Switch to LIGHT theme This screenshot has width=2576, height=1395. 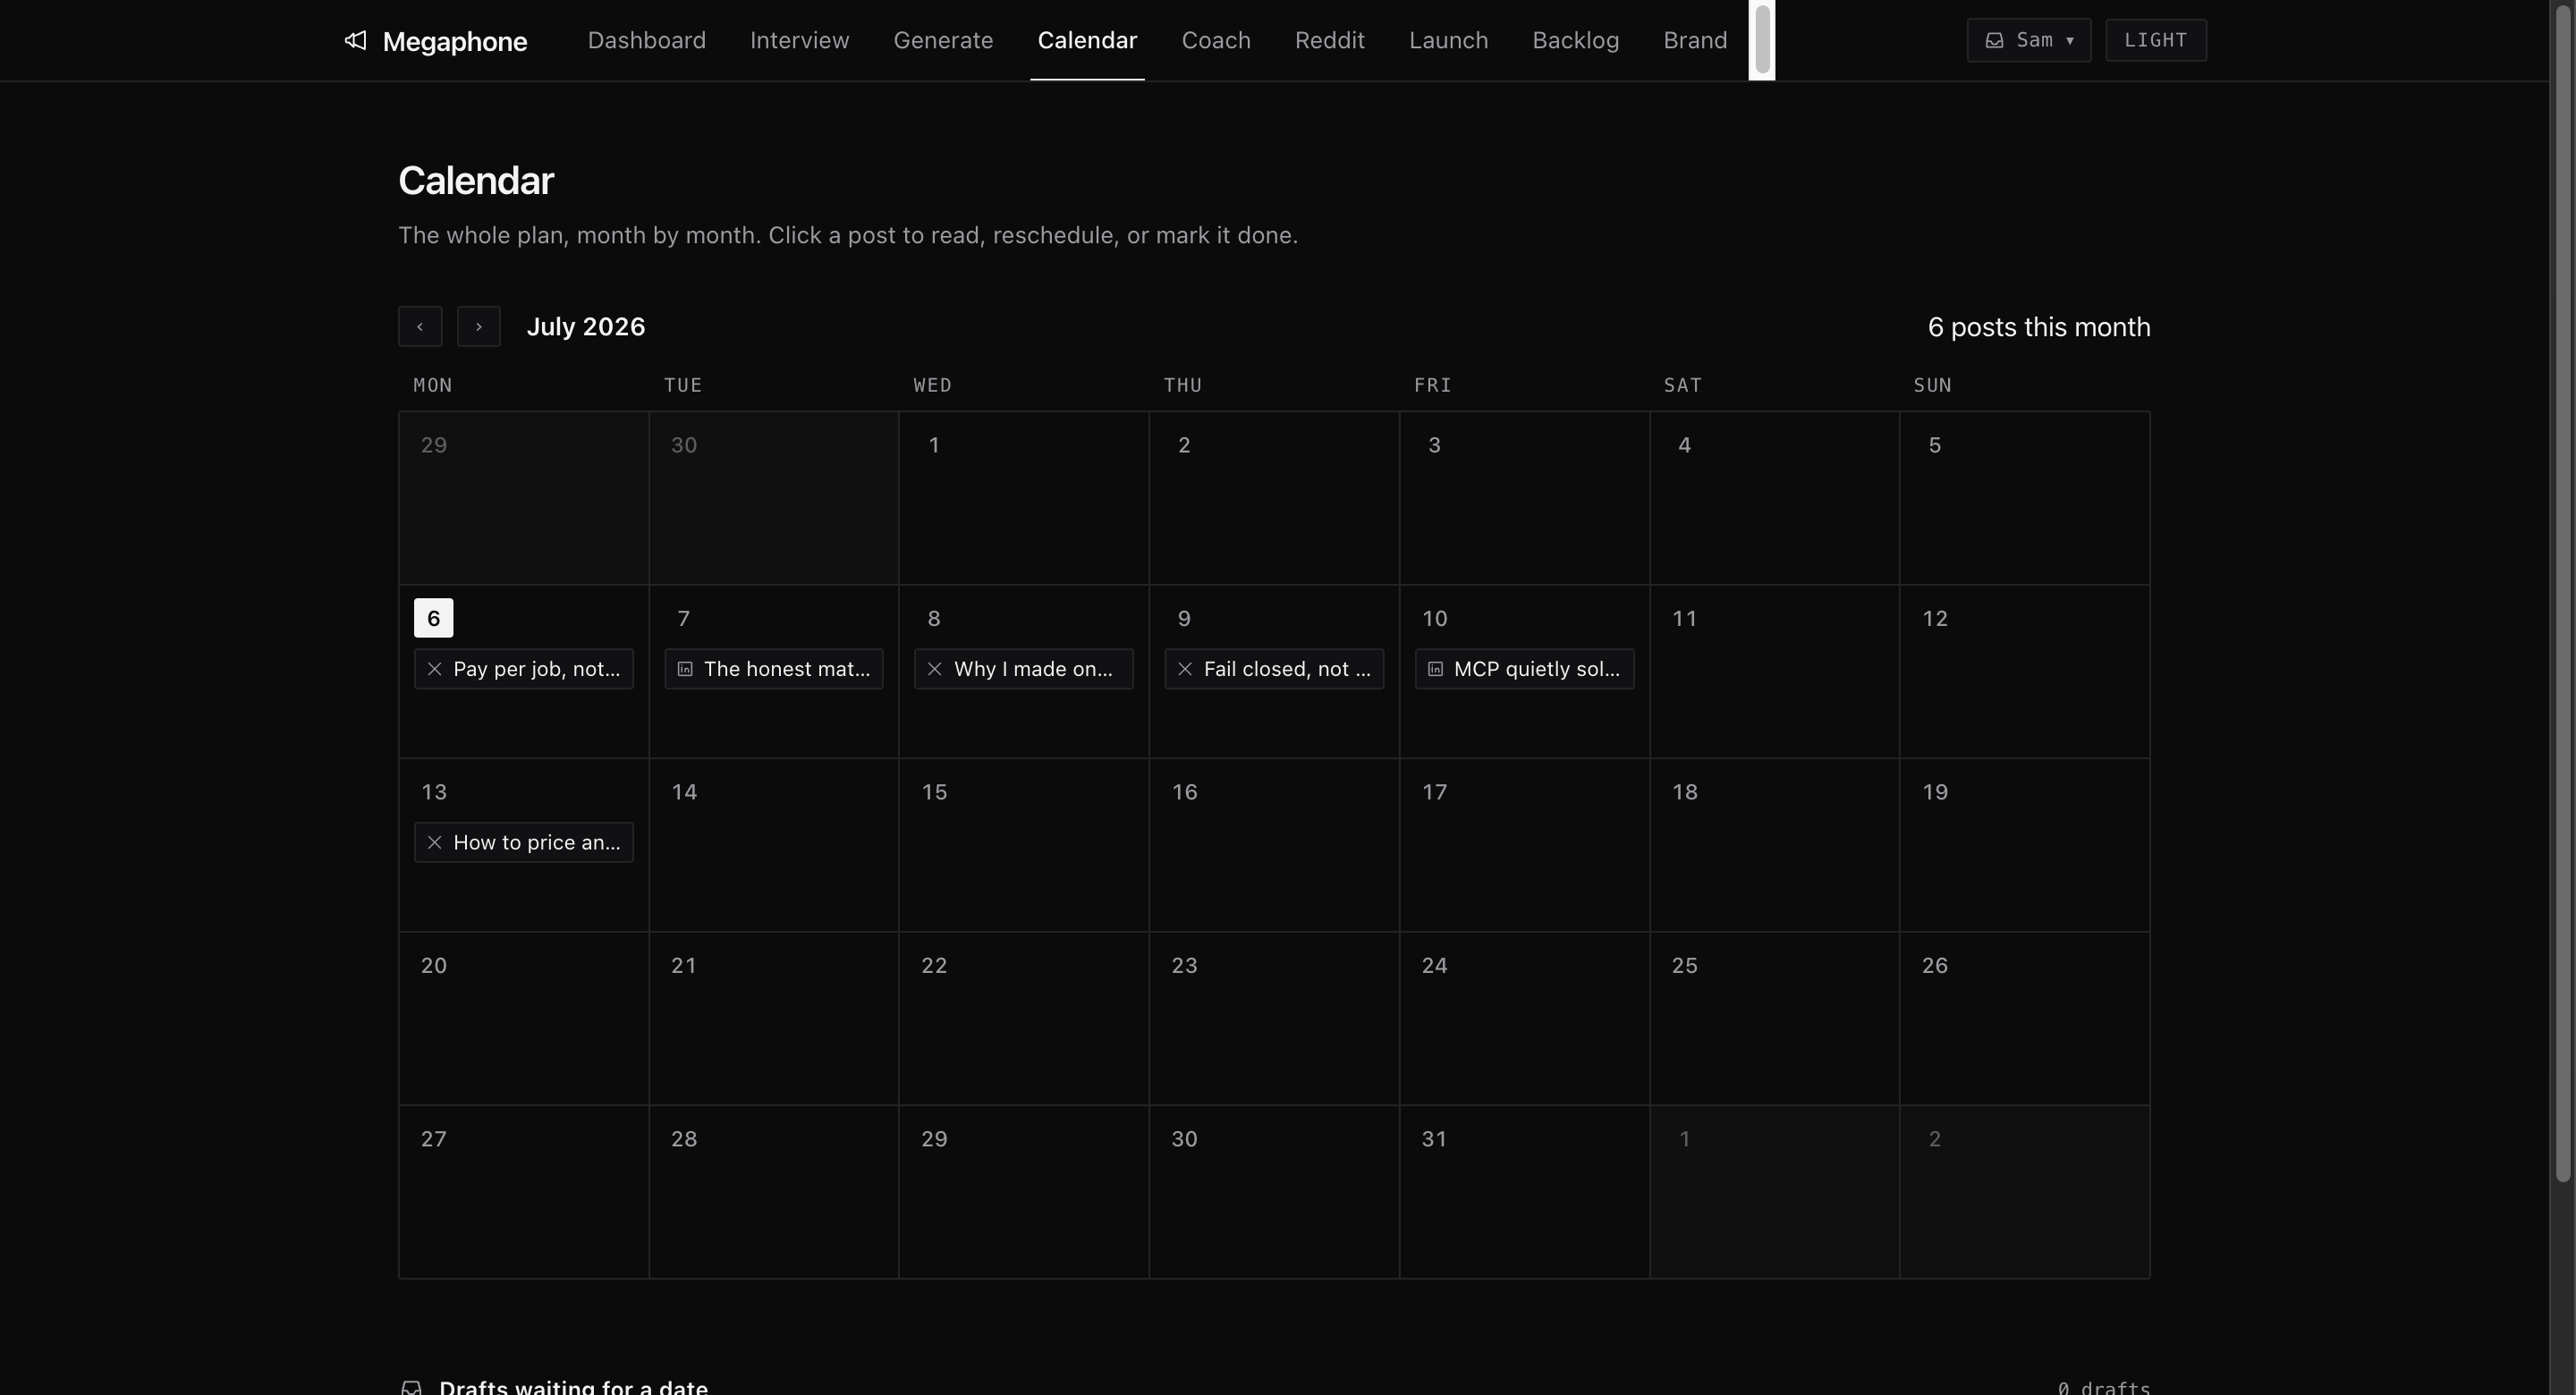point(2156,40)
